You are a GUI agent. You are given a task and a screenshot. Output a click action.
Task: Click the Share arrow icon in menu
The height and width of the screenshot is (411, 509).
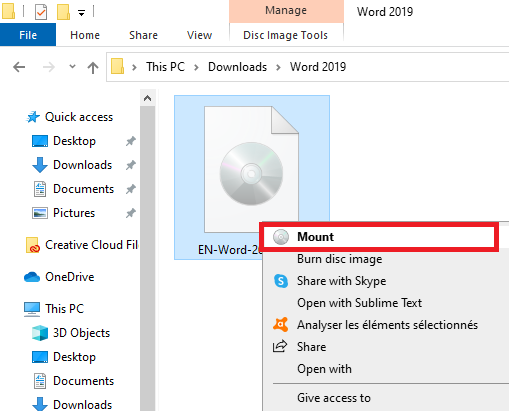[x=280, y=347]
